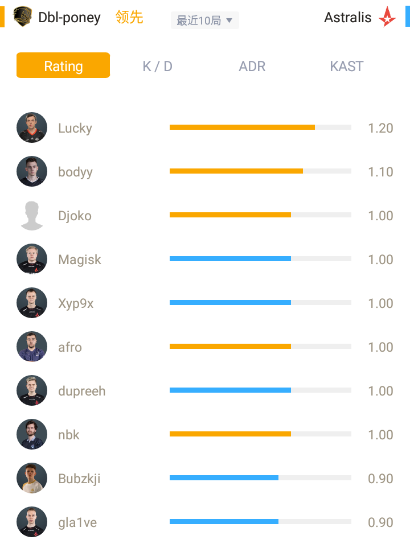This screenshot has width=410, height=552.
Task: Open Lucky's player avatar
Action: [x=32, y=127]
